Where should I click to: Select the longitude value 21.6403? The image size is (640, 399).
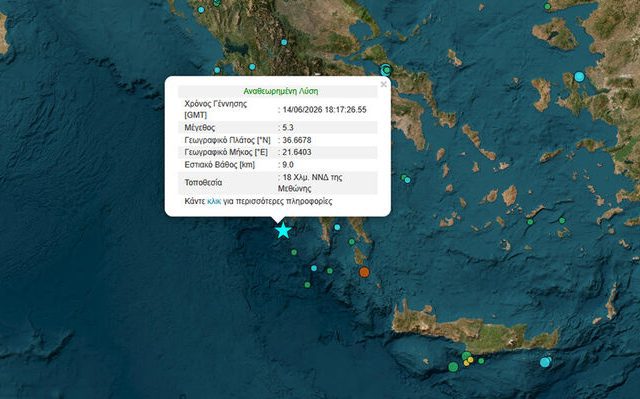[x=297, y=152]
